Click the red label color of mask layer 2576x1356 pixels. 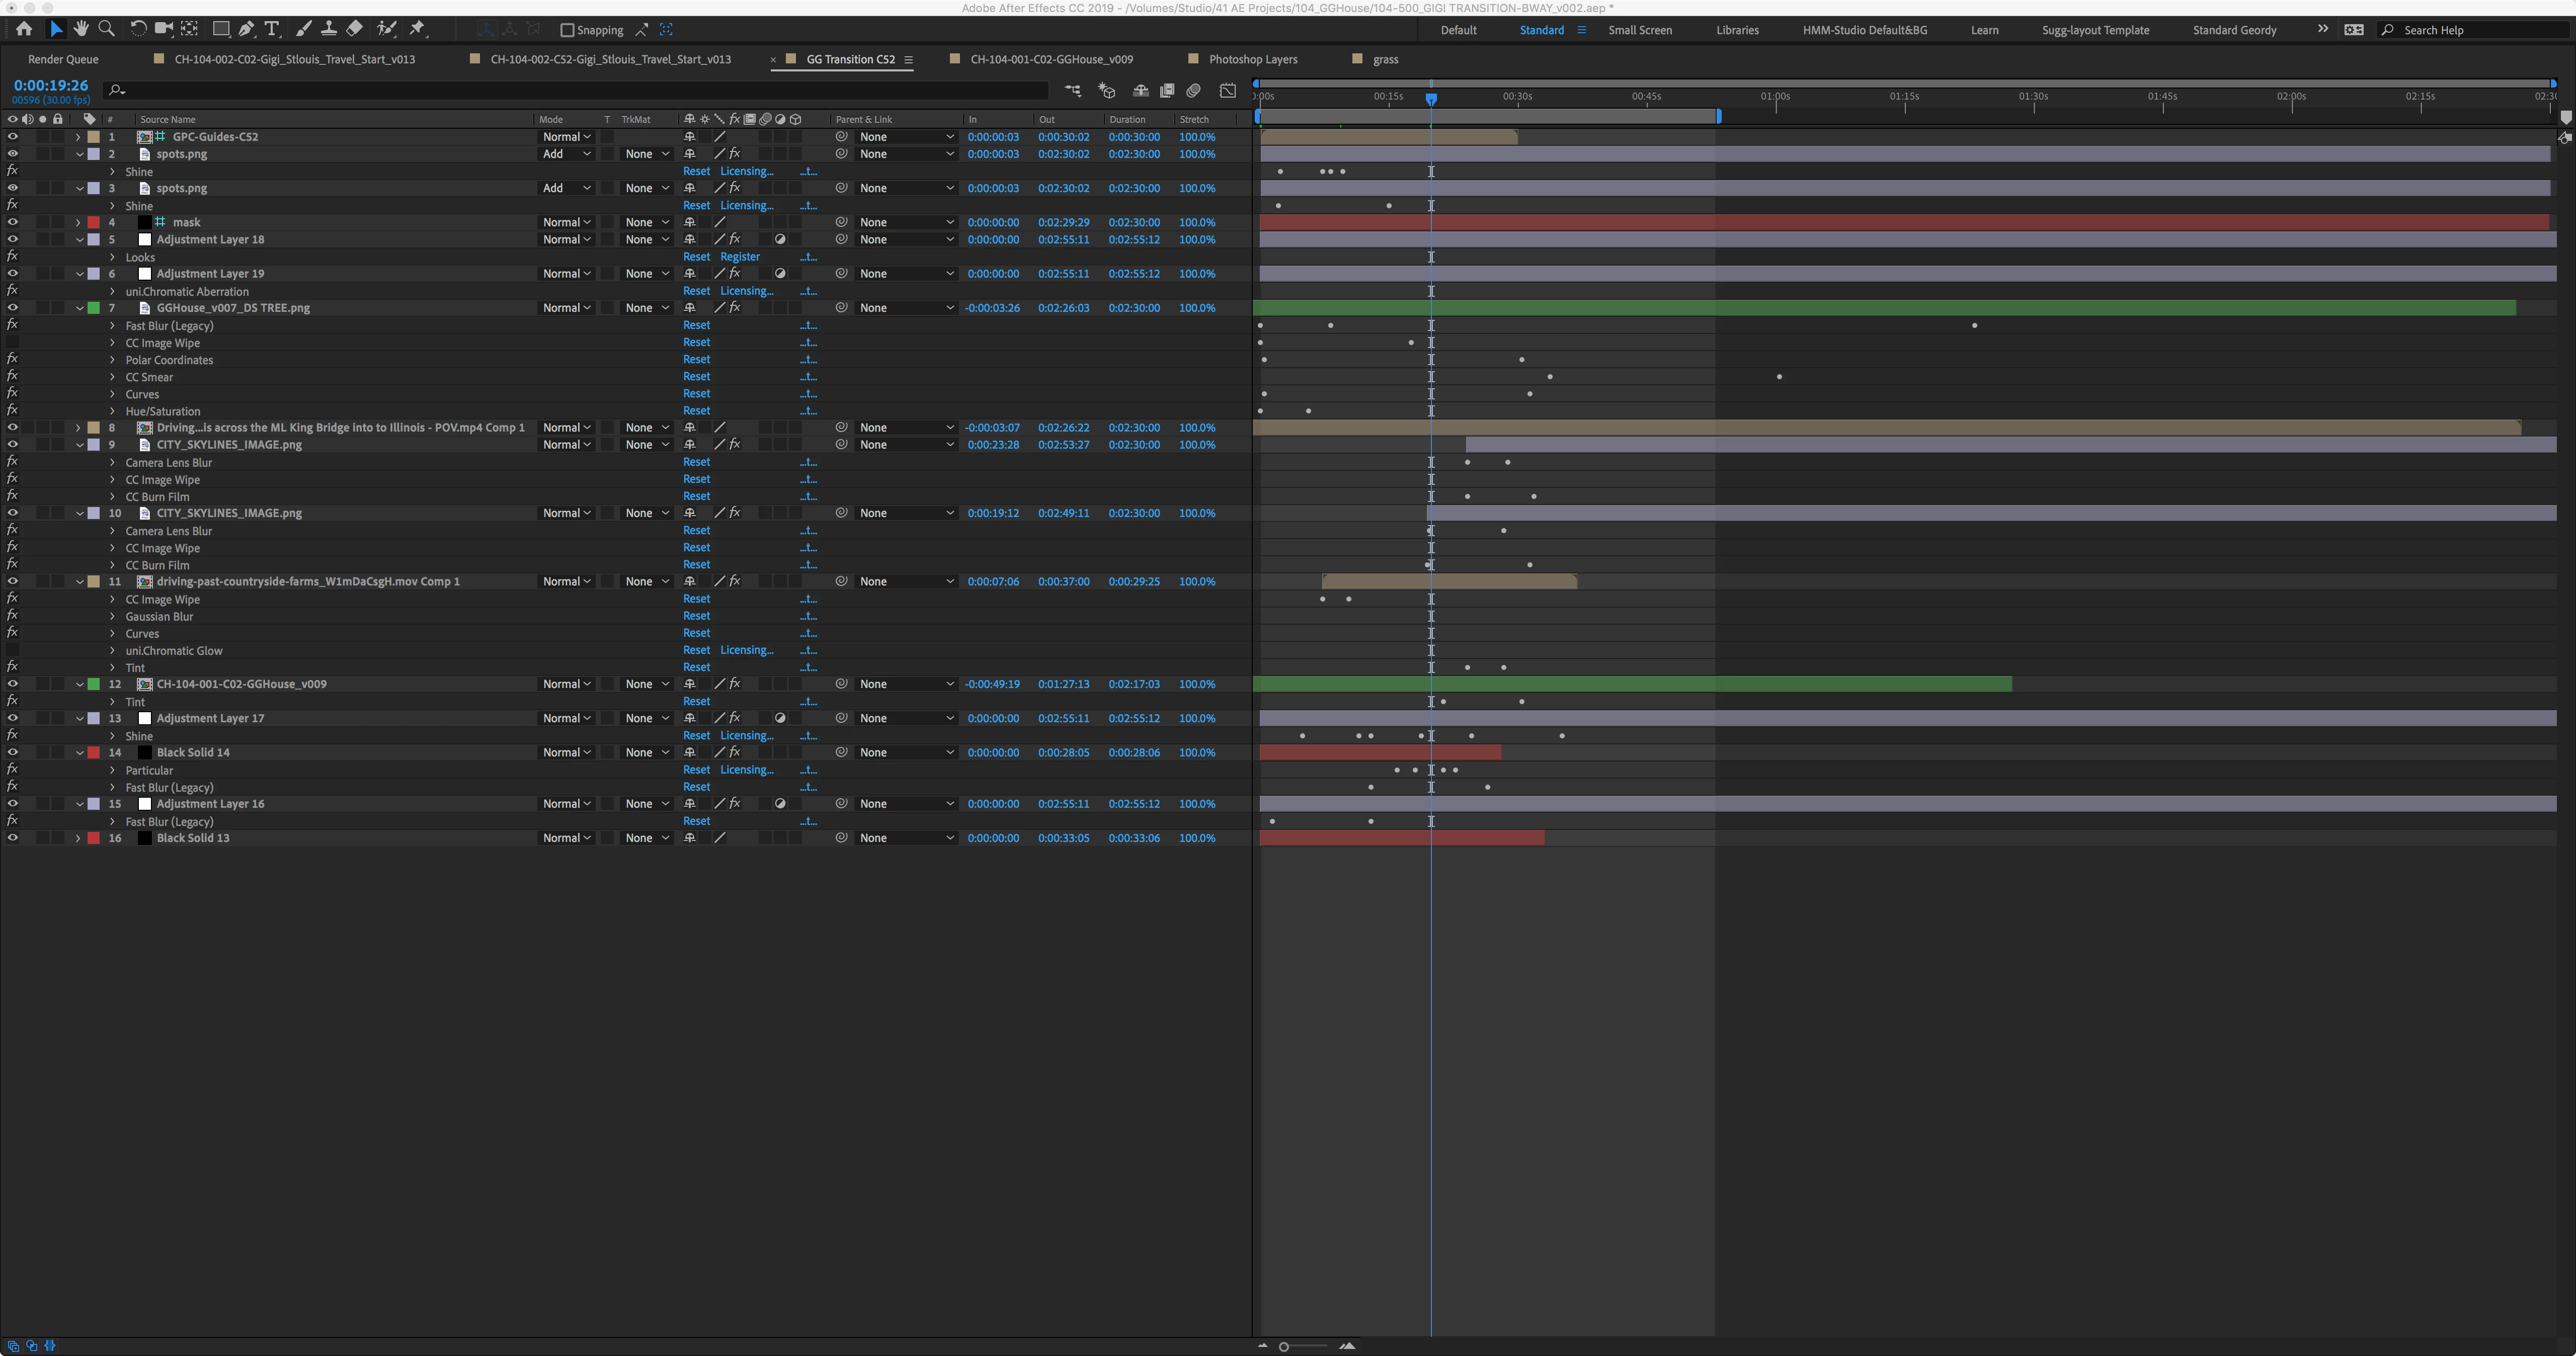(x=94, y=222)
